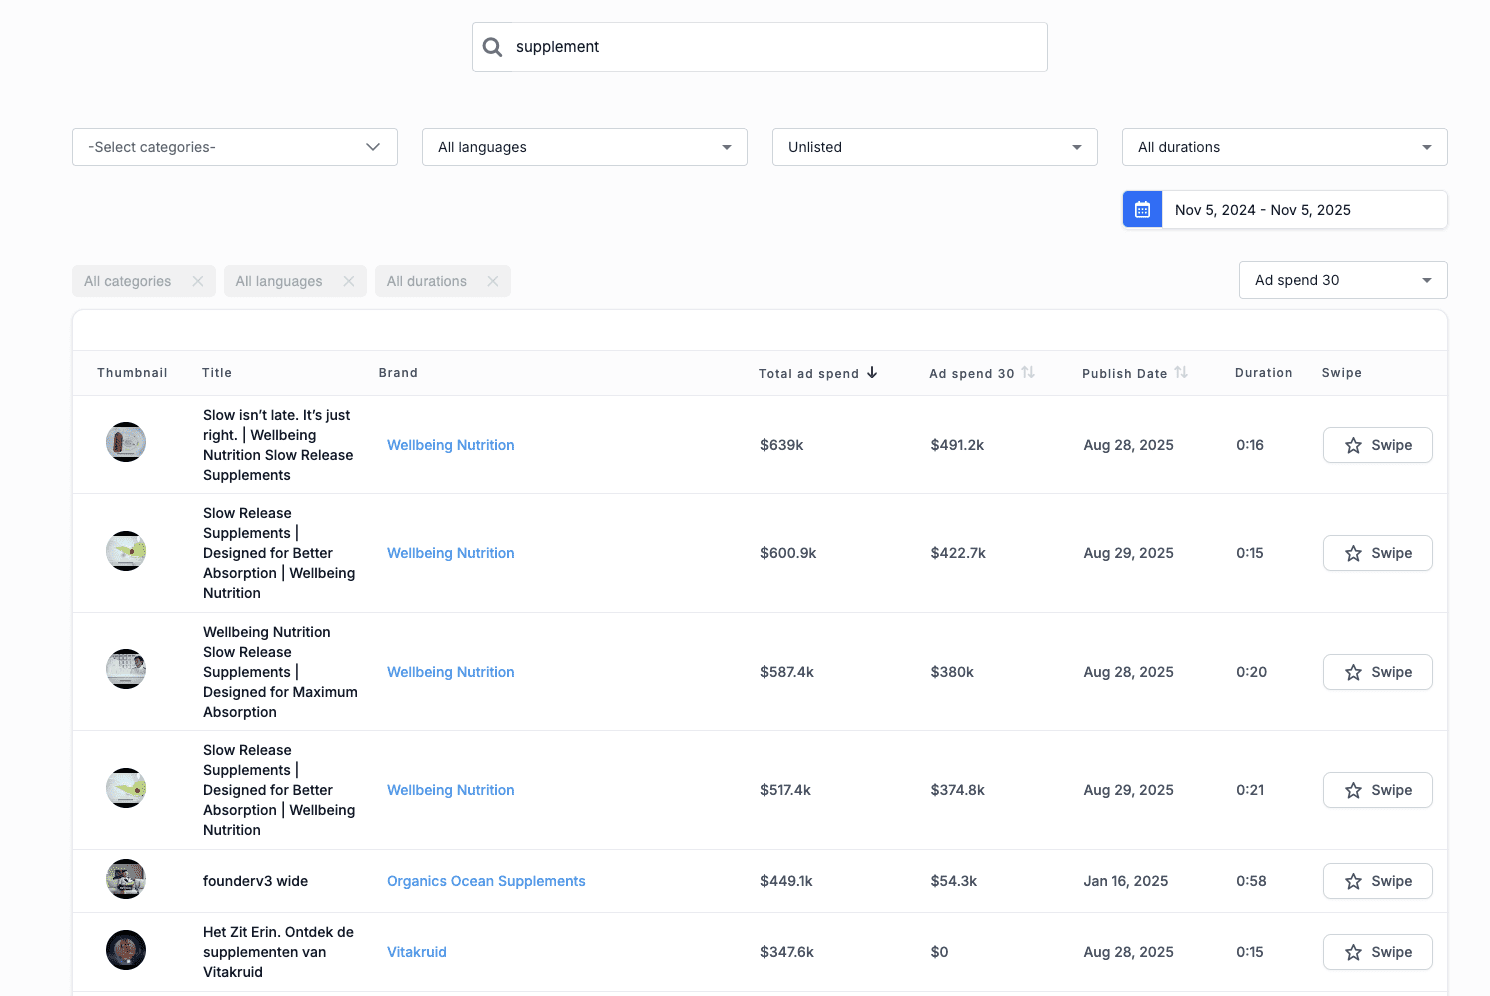Open the Vitakruid brand link

pyautogui.click(x=417, y=952)
